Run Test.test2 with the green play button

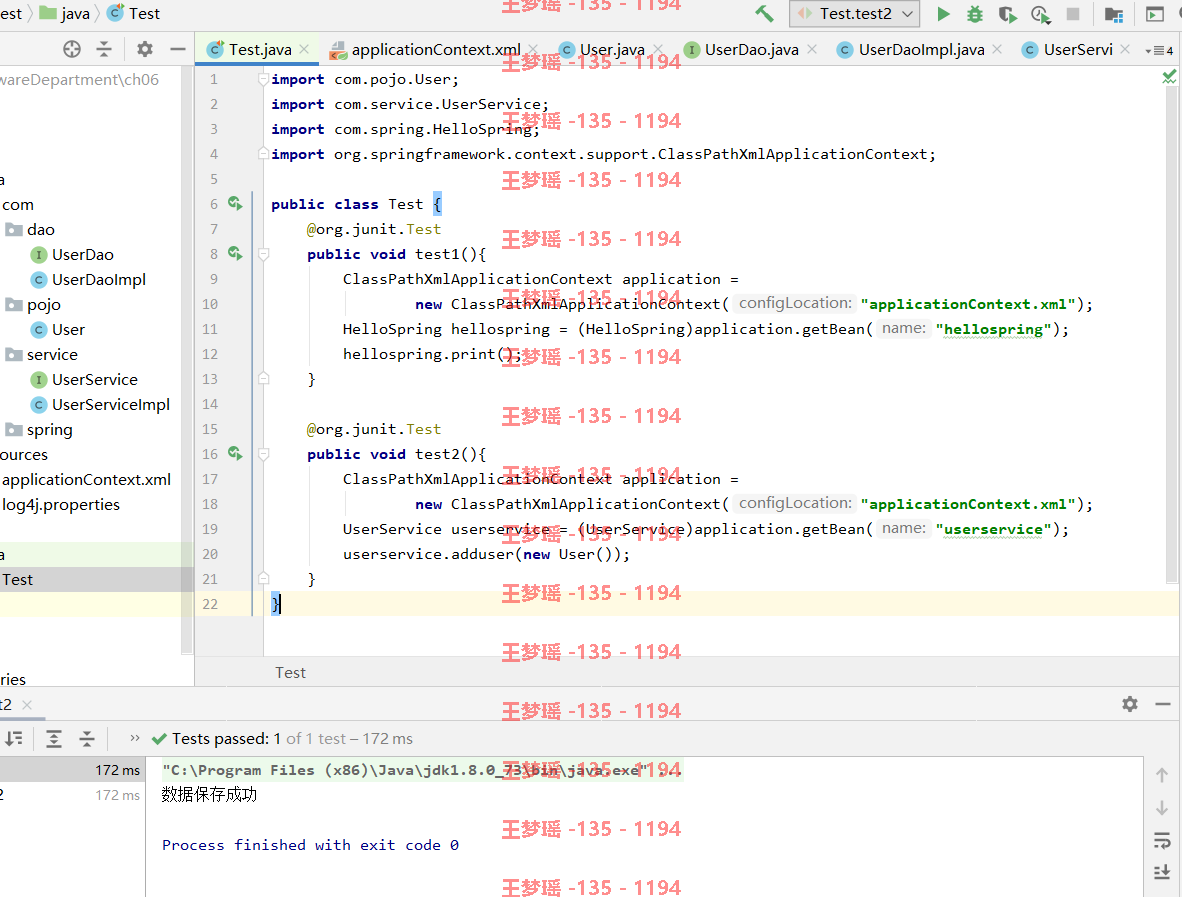tap(943, 14)
